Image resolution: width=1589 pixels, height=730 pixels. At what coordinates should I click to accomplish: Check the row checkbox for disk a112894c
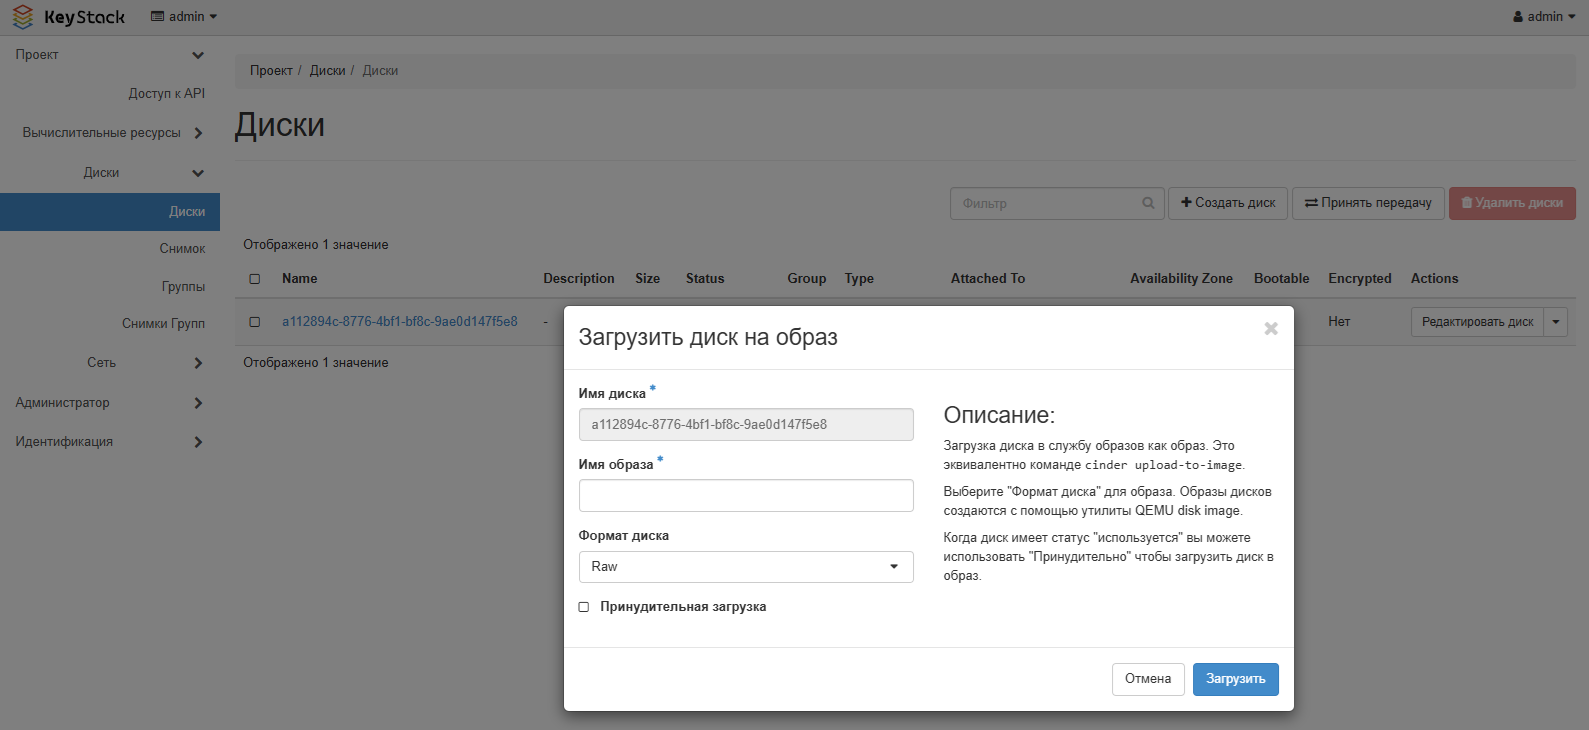point(255,322)
